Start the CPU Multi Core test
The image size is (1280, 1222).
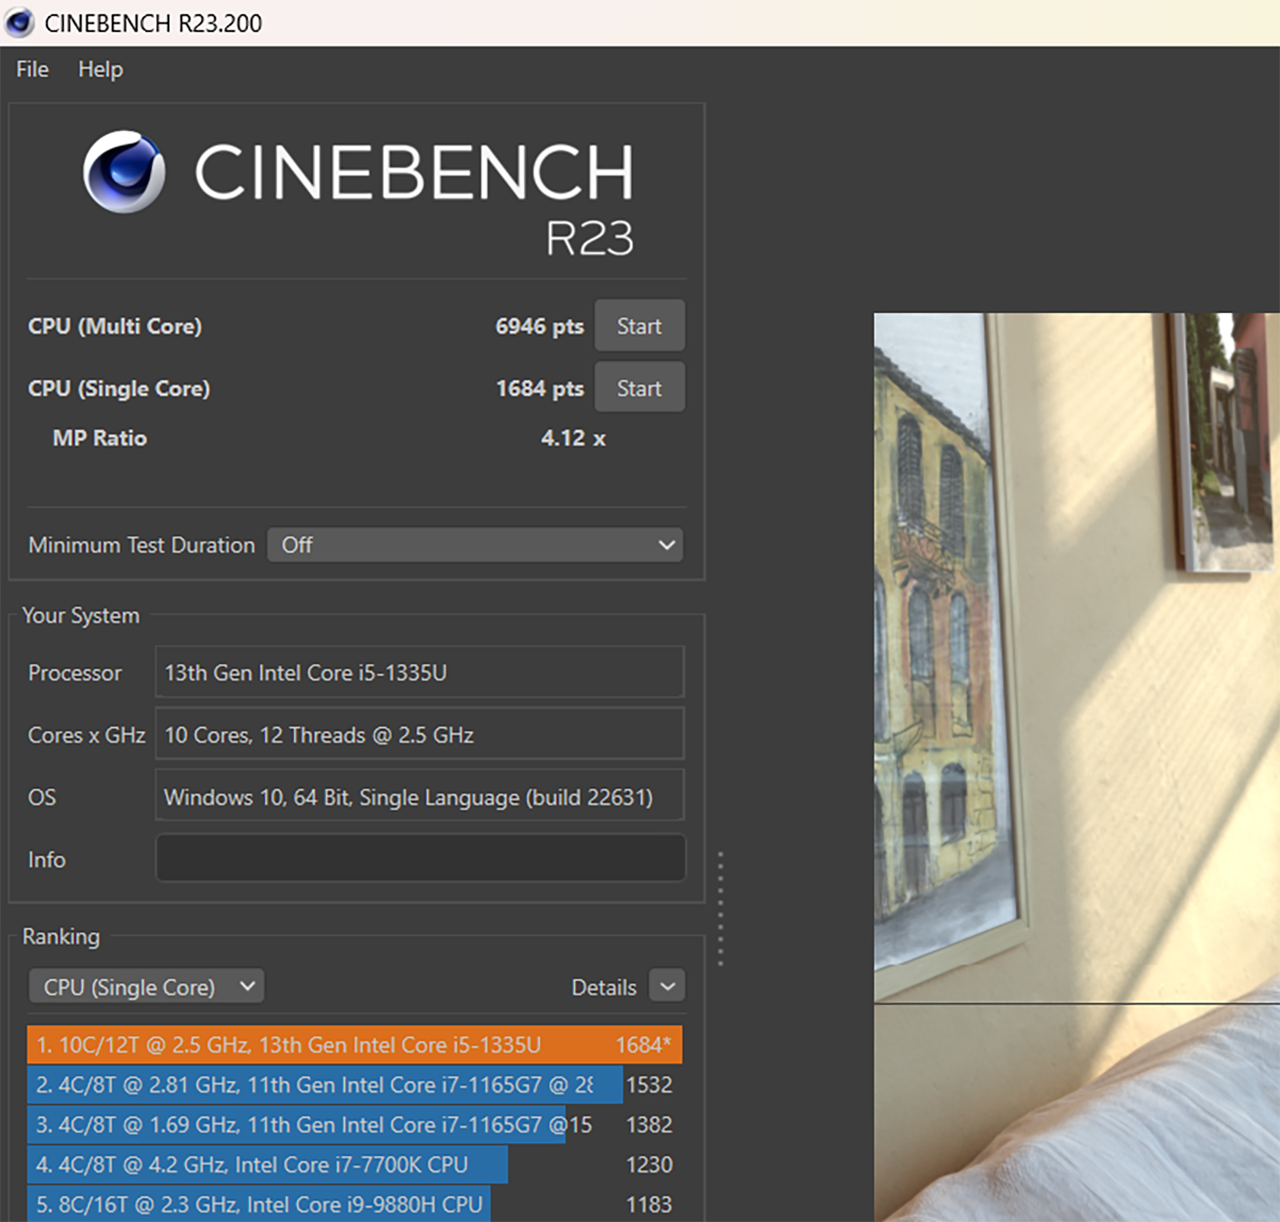pos(639,326)
